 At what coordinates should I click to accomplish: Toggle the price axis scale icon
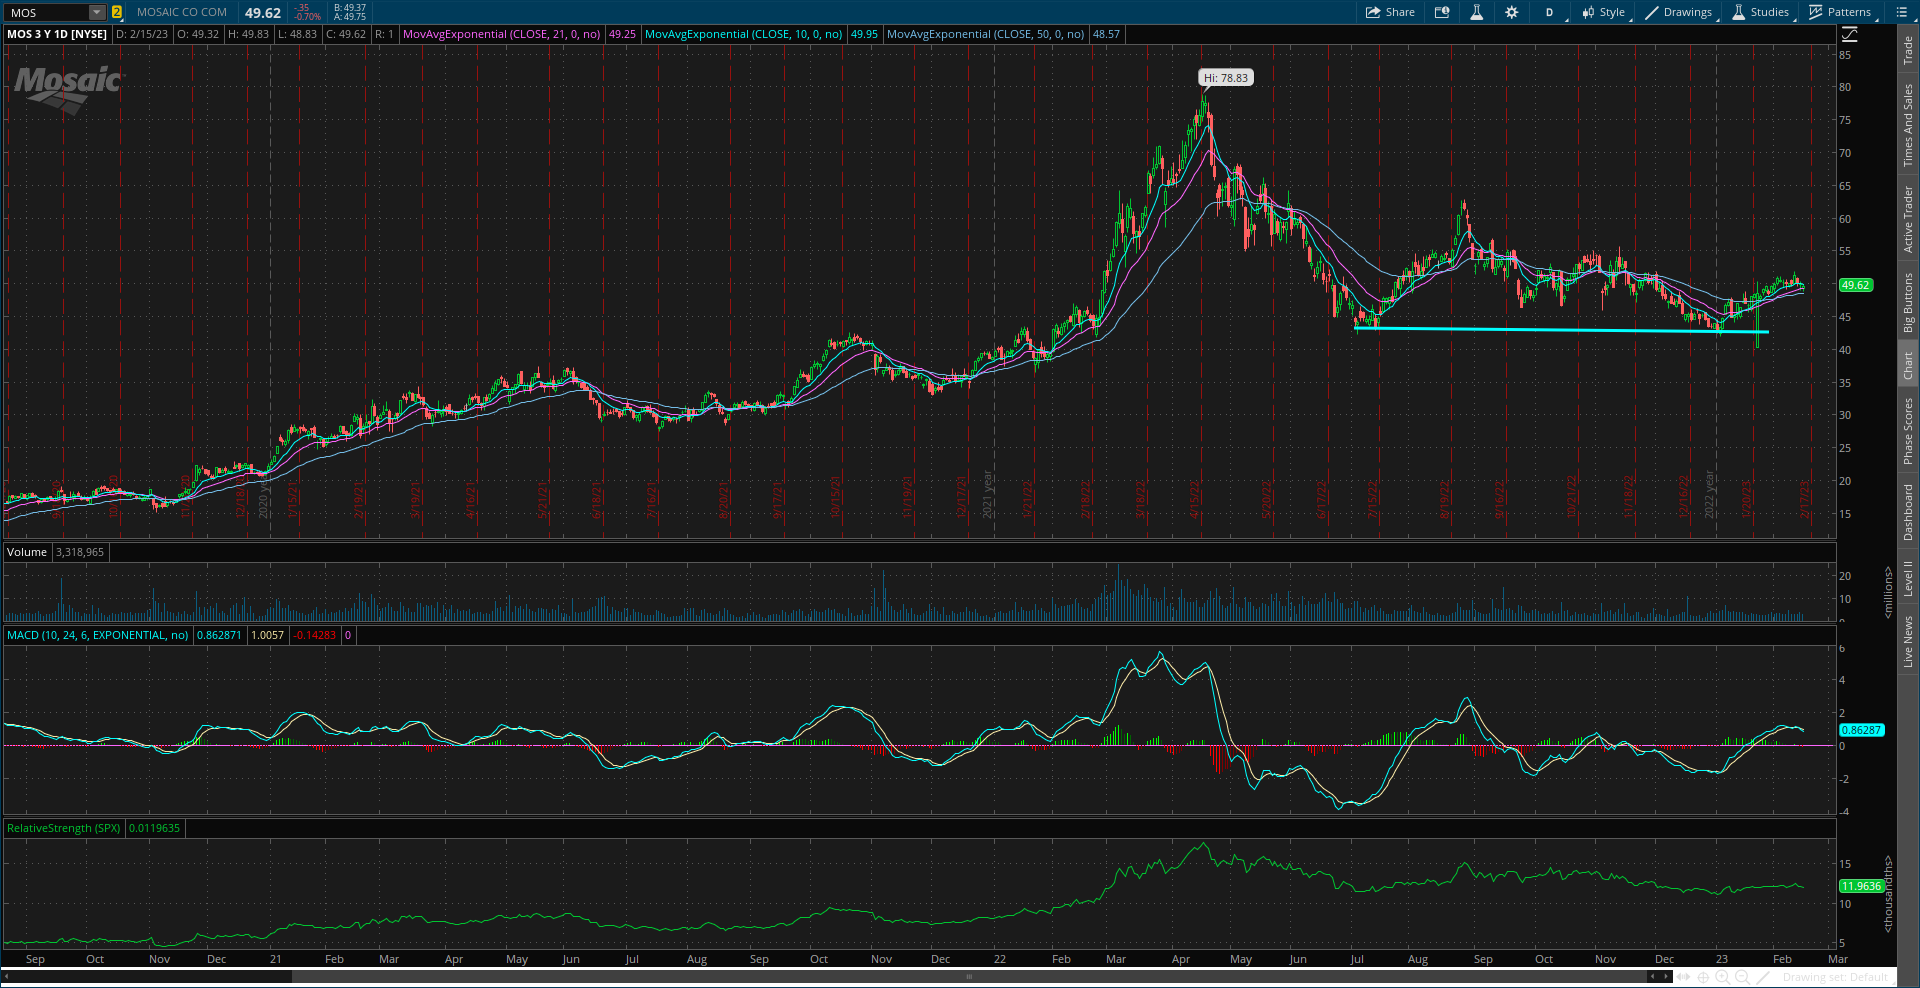[x=1850, y=34]
